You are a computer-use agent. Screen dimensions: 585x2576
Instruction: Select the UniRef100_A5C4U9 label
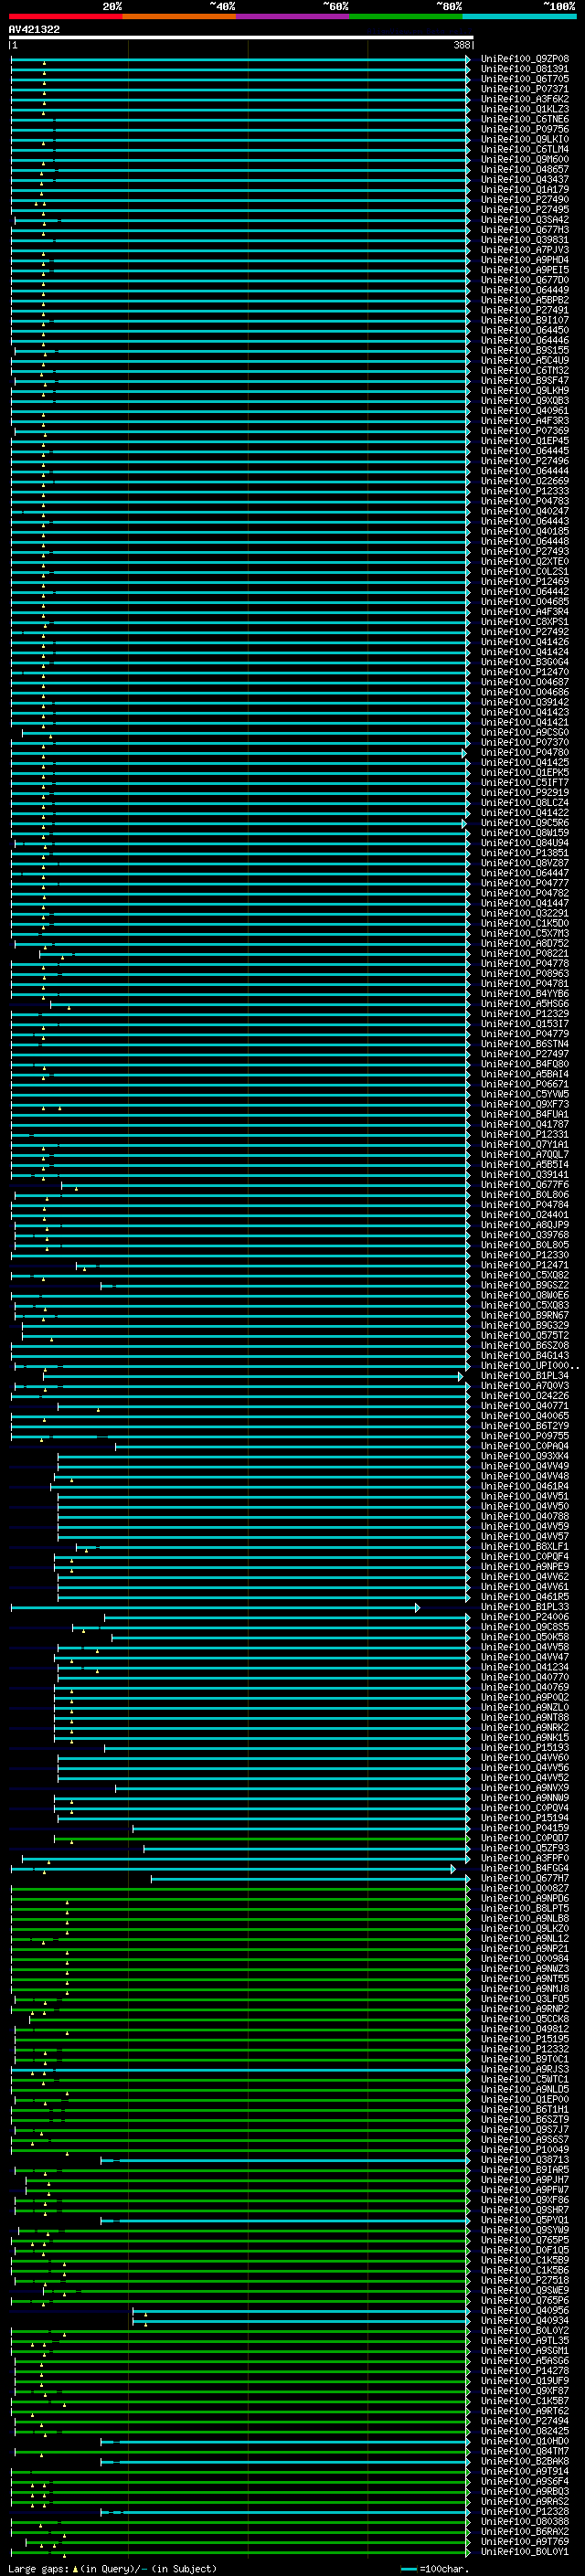pos(524,360)
